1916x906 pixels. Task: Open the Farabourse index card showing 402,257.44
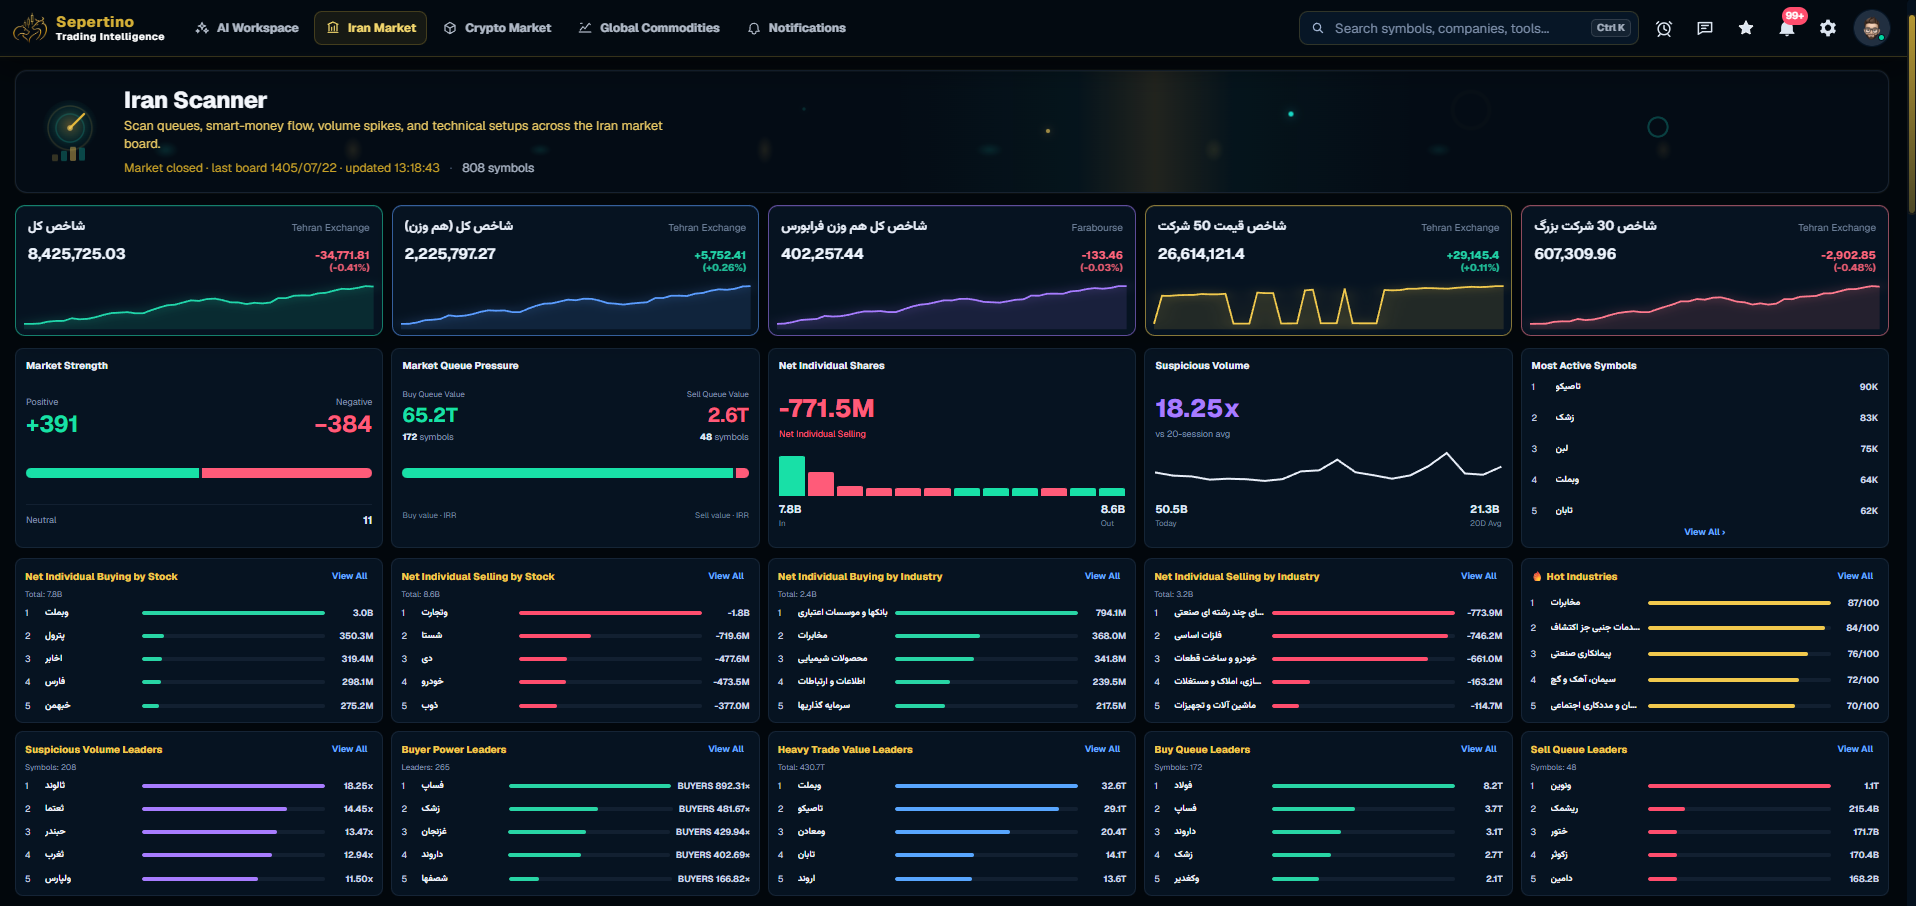point(952,270)
